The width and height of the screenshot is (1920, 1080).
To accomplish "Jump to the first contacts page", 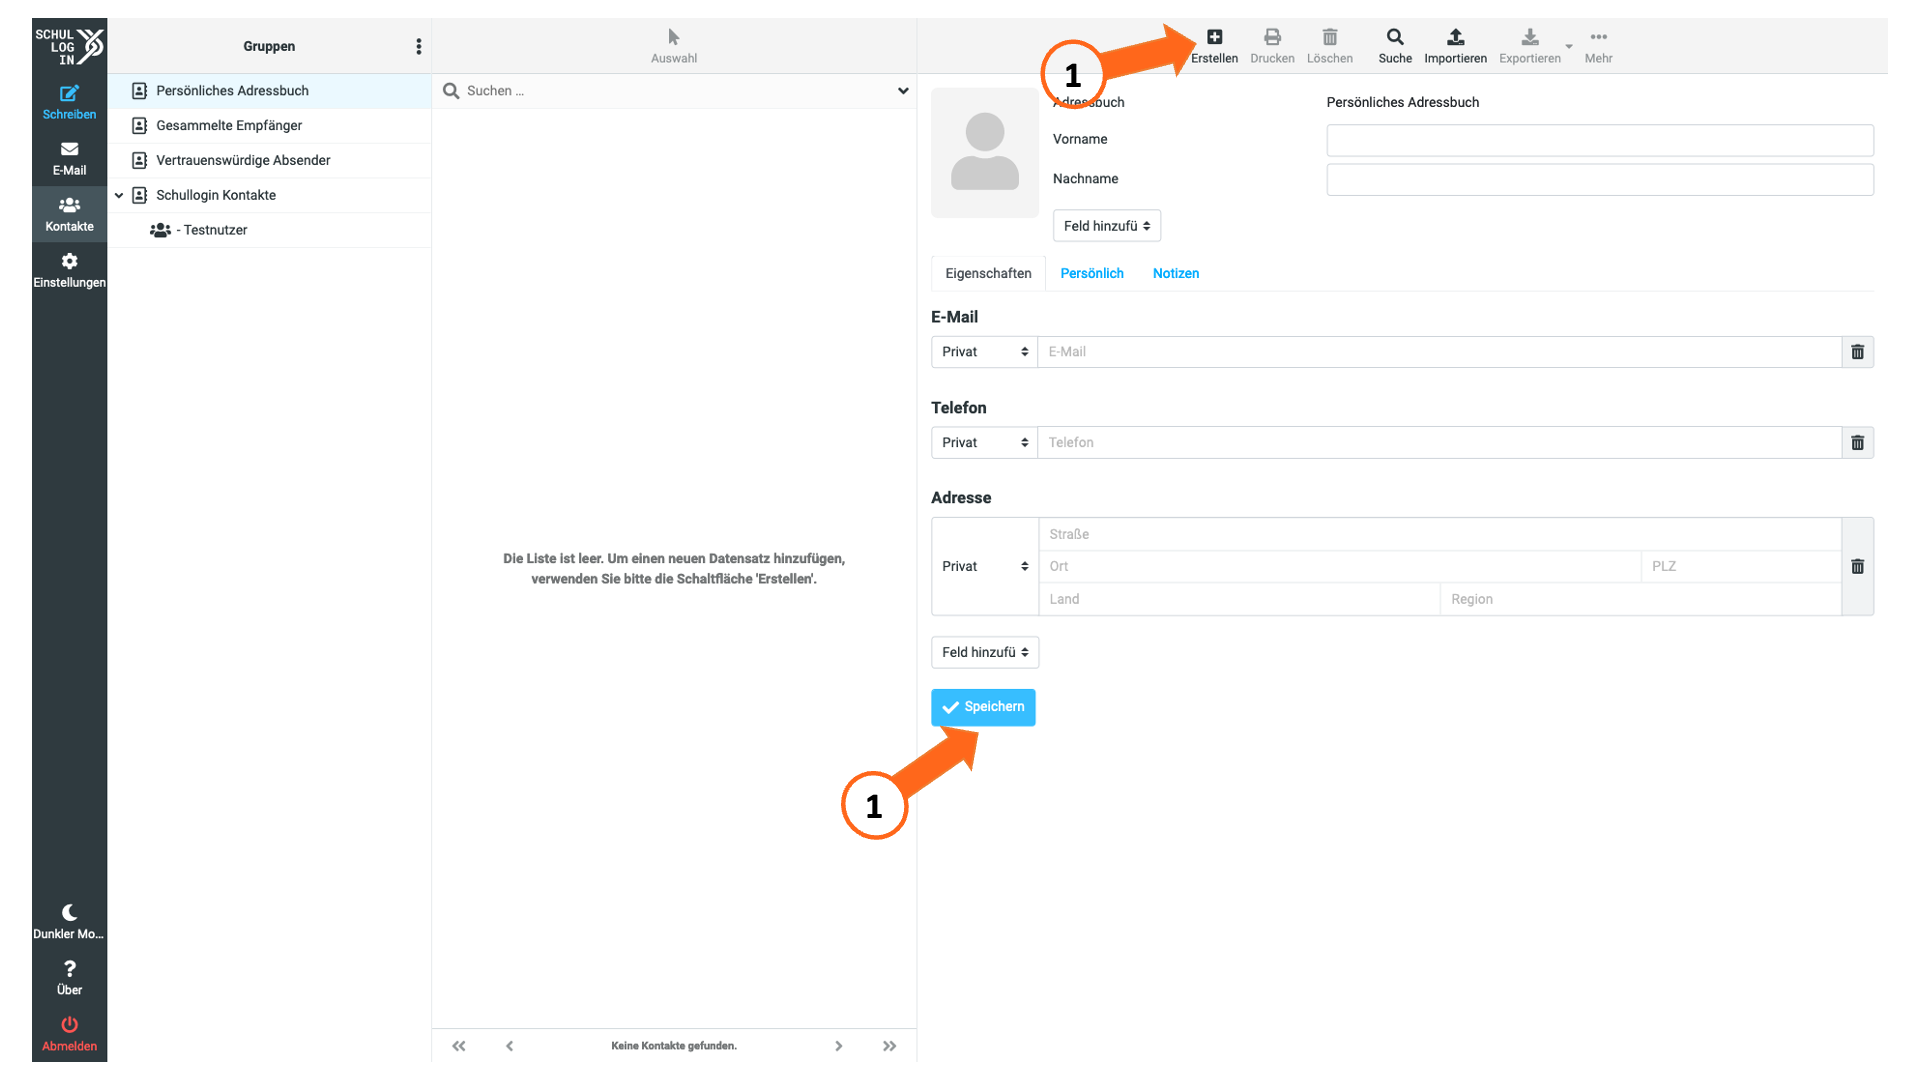I will [x=459, y=1046].
